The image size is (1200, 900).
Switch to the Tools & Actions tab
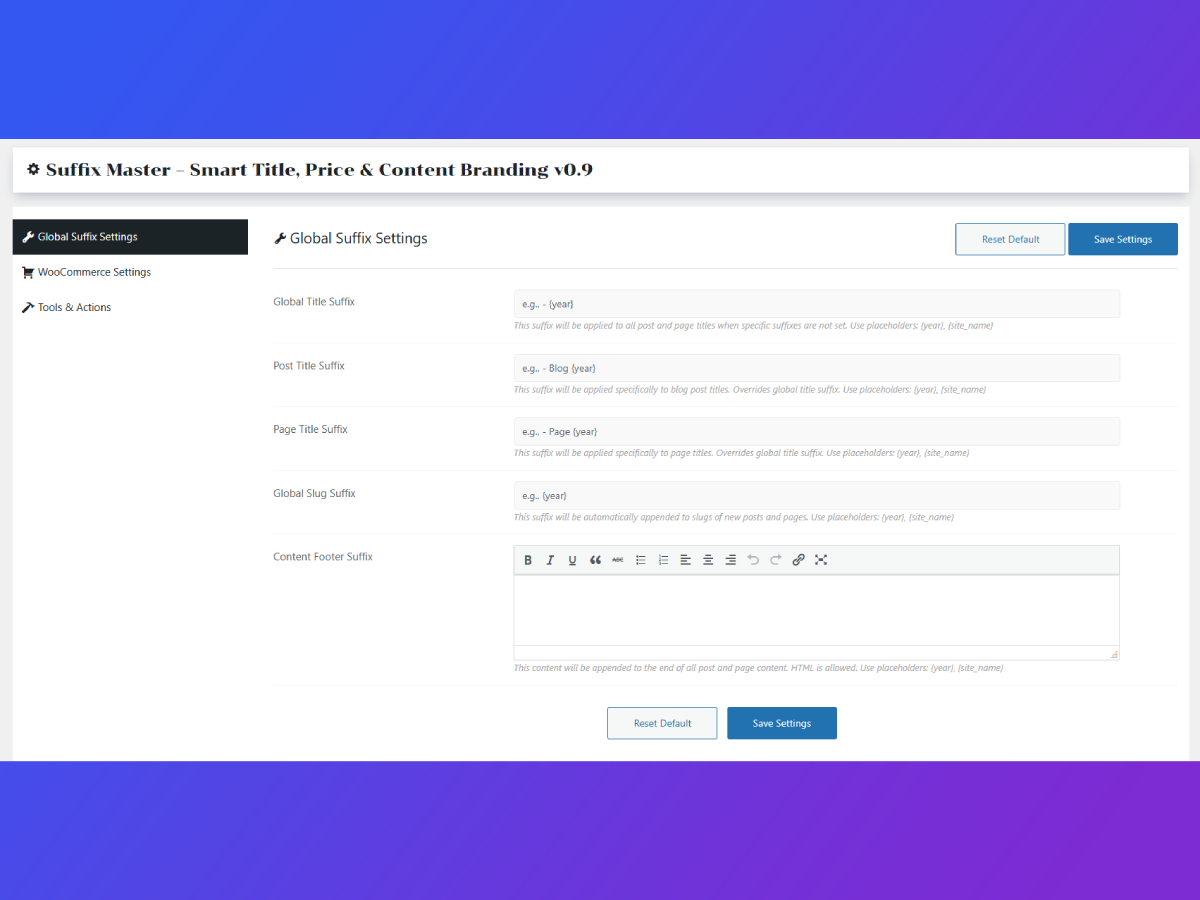pyautogui.click(x=74, y=307)
